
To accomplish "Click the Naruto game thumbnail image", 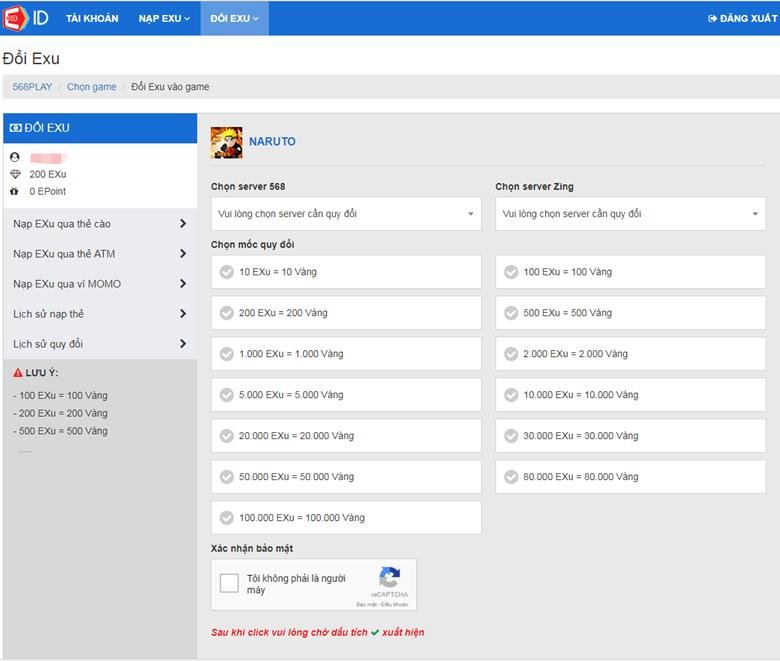I will point(226,142).
